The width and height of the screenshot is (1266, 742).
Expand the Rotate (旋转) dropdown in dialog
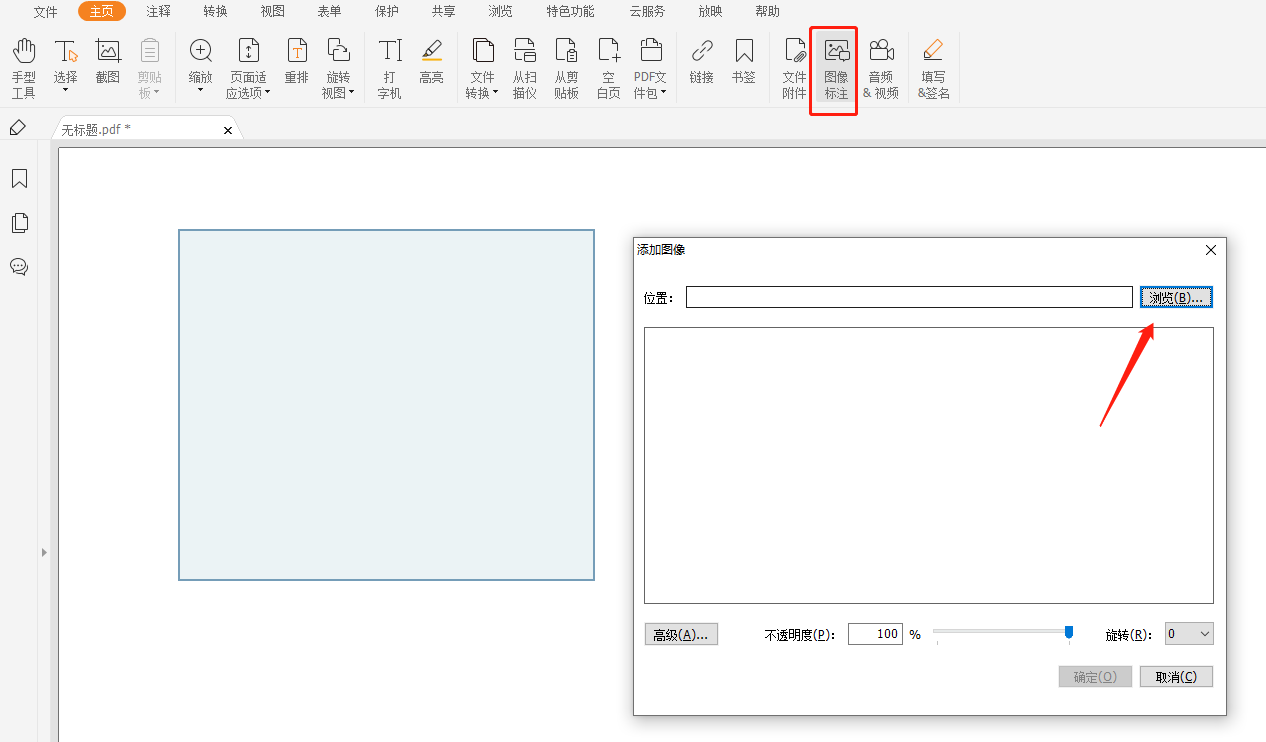pyautogui.click(x=1189, y=634)
